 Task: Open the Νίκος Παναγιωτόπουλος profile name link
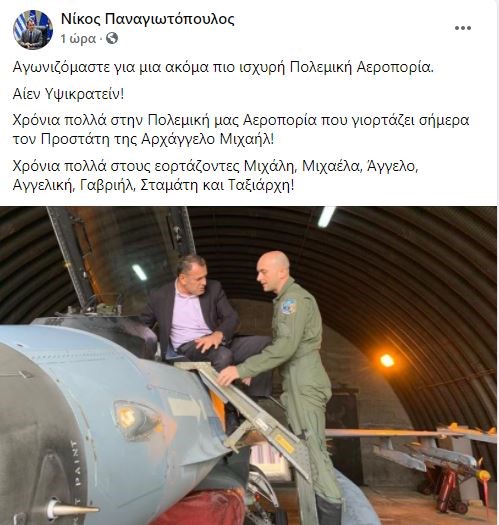(148, 19)
